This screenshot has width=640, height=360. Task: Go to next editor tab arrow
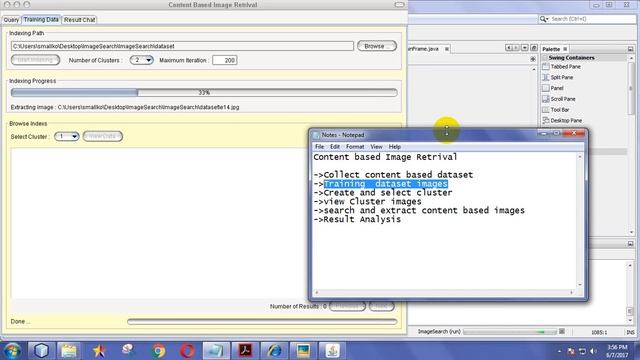(x=516, y=48)
